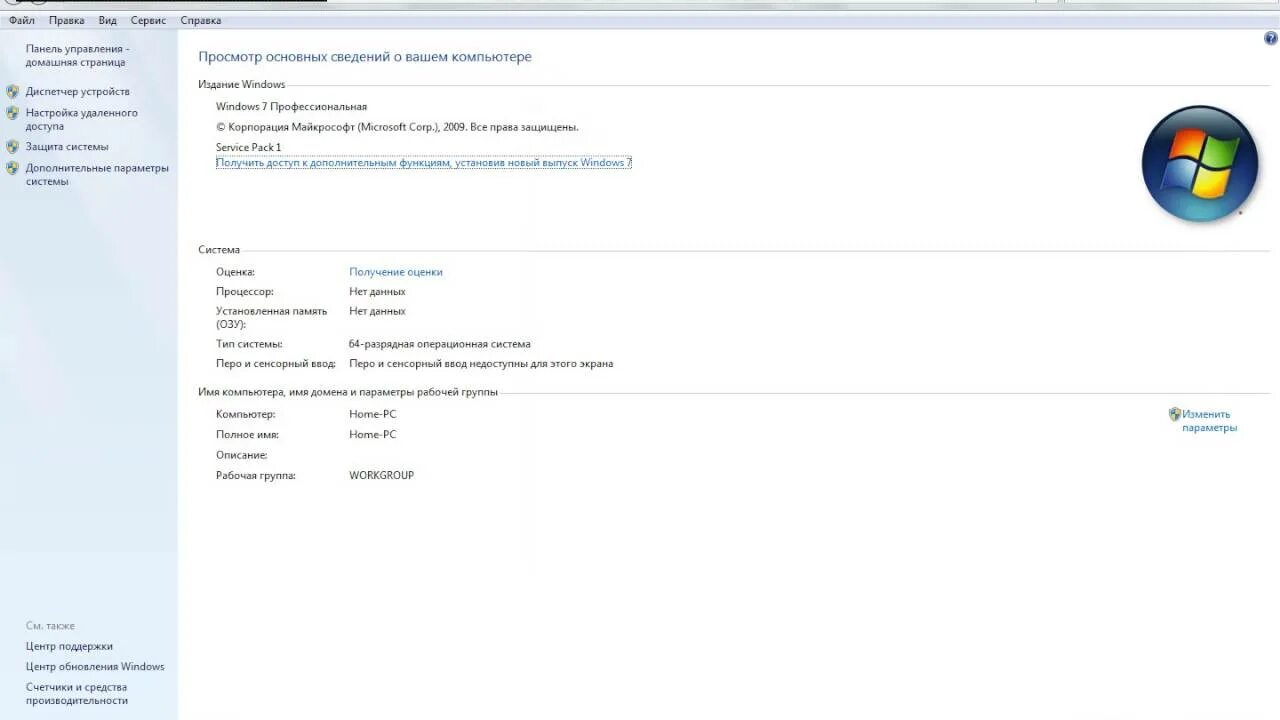Click the См. также label
This screenshot has width=1280, height=720.
point(50,626)
